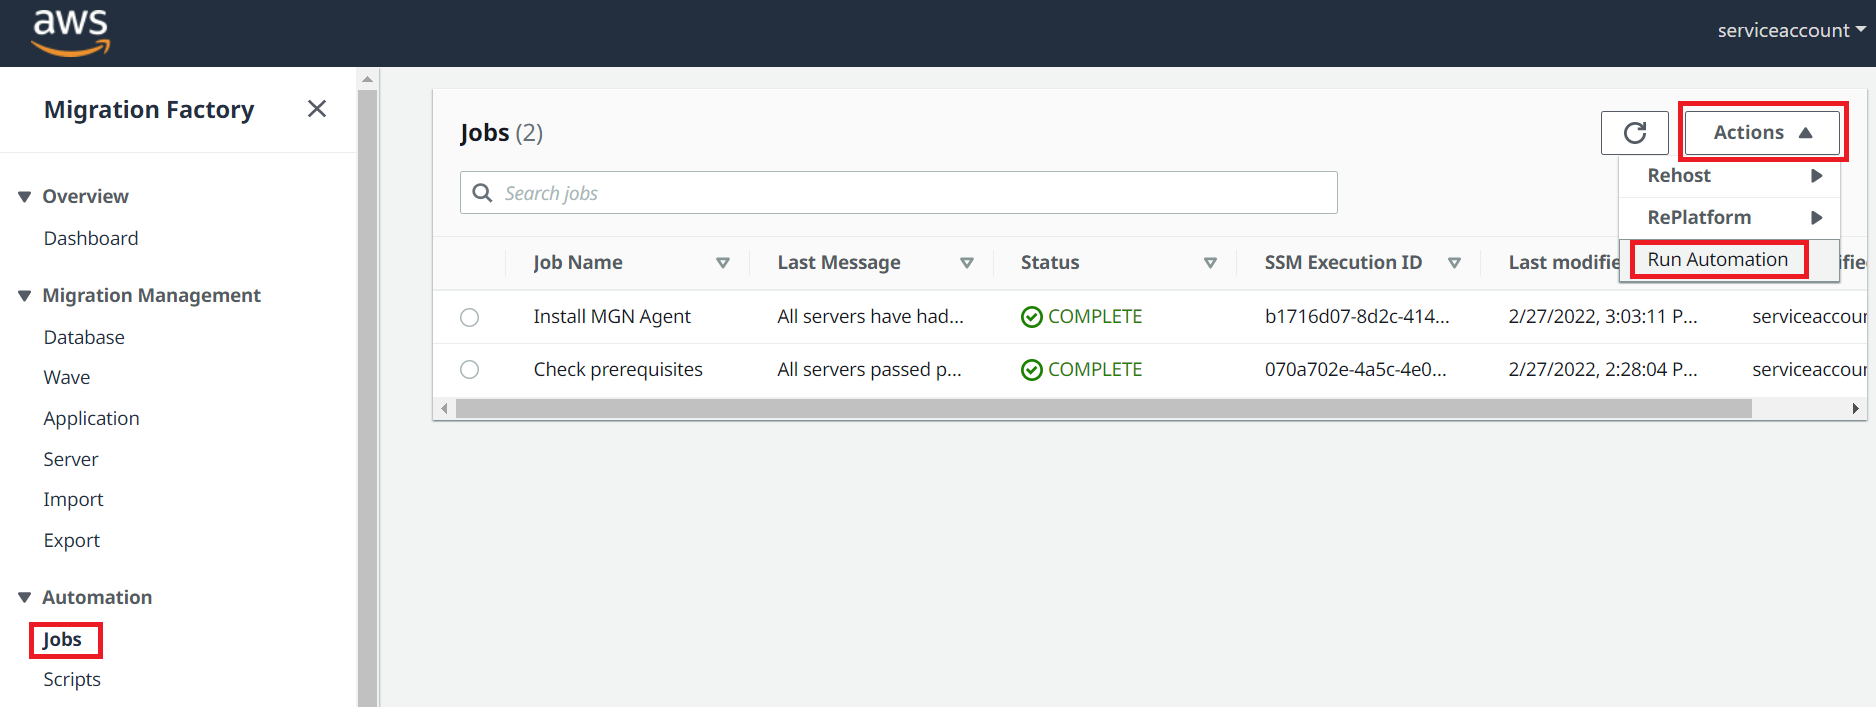The width and height of the screenshot is (1876, 707).
Task: Collapse the Migration Management section
Action: click(24, 296)
